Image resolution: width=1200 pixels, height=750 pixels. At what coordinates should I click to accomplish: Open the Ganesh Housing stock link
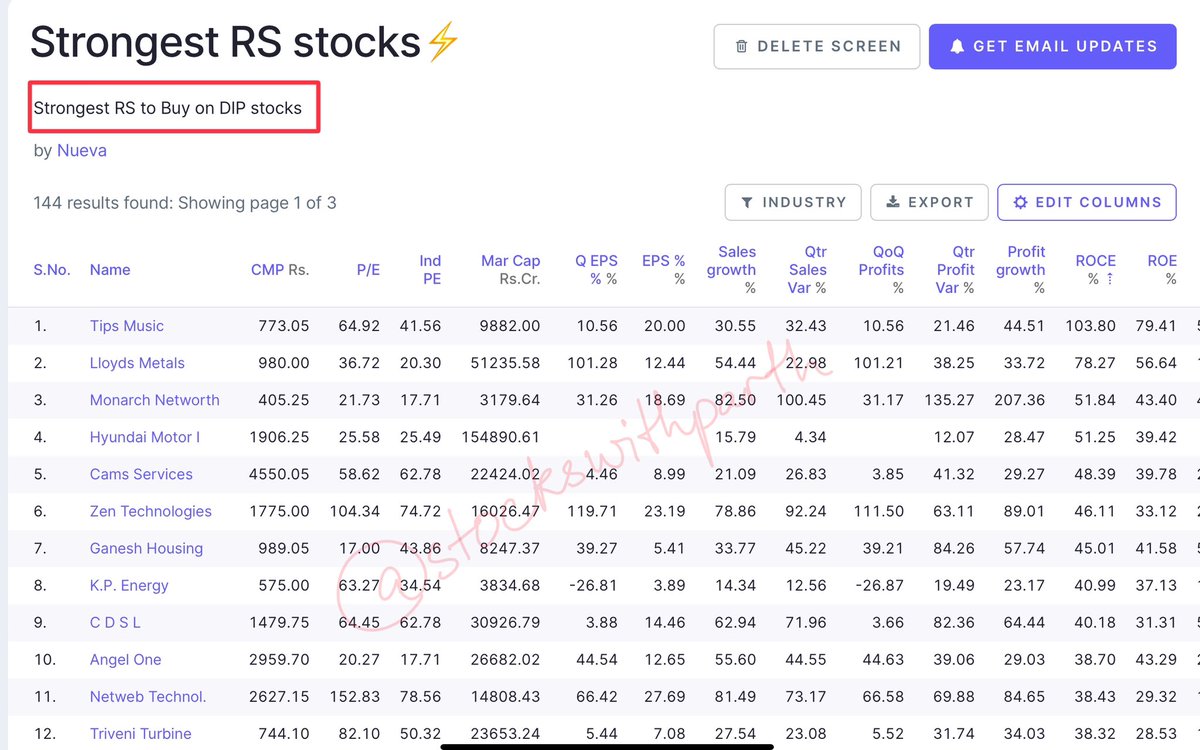click(146, 548)
